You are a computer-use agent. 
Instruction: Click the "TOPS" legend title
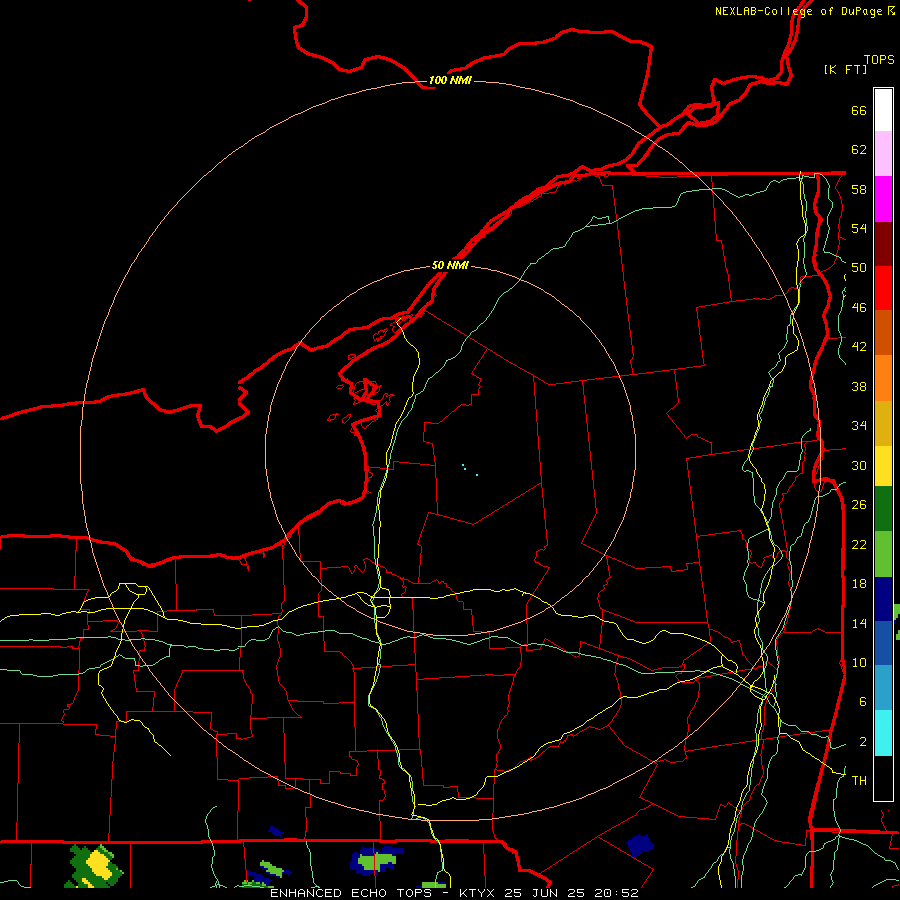pos(879,59)
